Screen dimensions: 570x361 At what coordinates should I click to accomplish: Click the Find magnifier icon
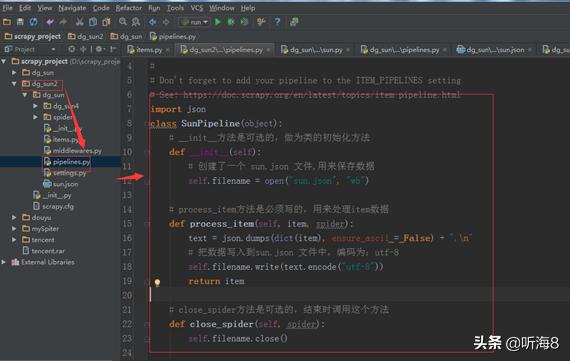click(x=123, y=22)
